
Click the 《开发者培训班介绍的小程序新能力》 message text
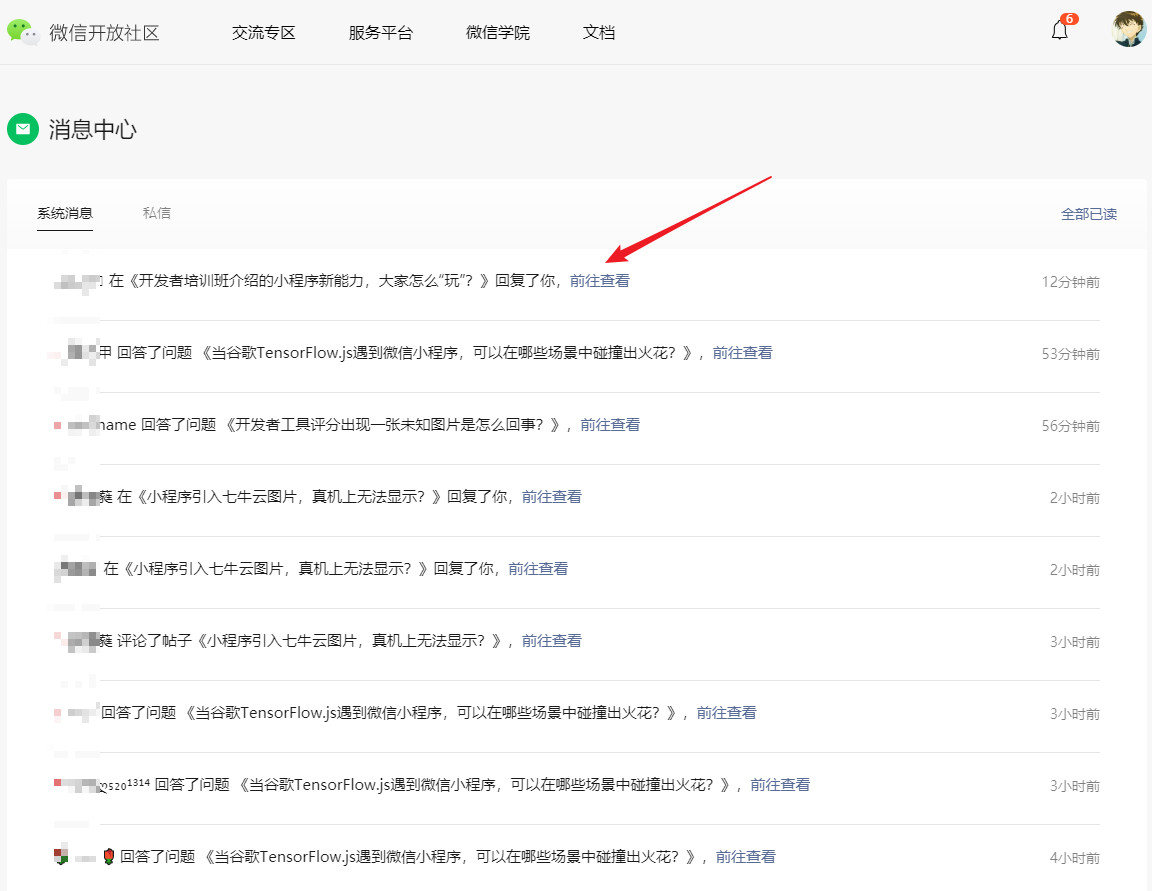(x=309, y=281)
